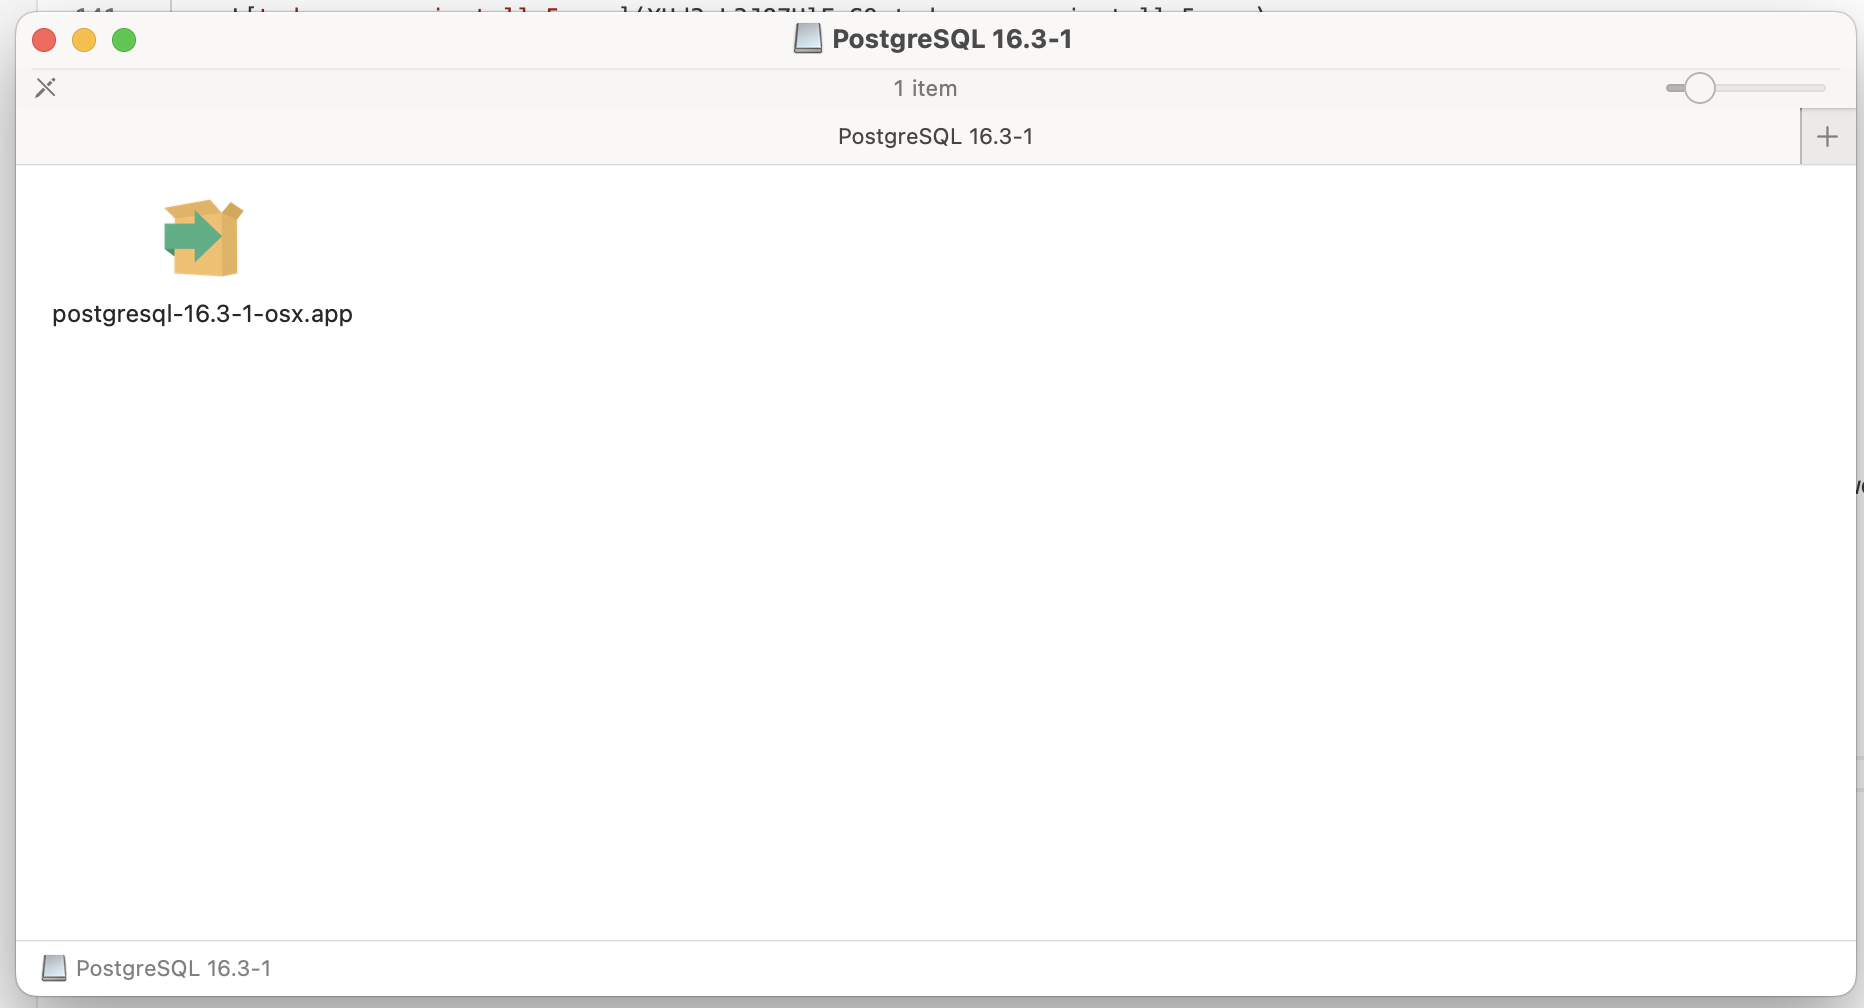Add a new tab with the plus button
Image resolution: width=1864 pixels, height=1008 pixels.
(x=1827, y=137)
